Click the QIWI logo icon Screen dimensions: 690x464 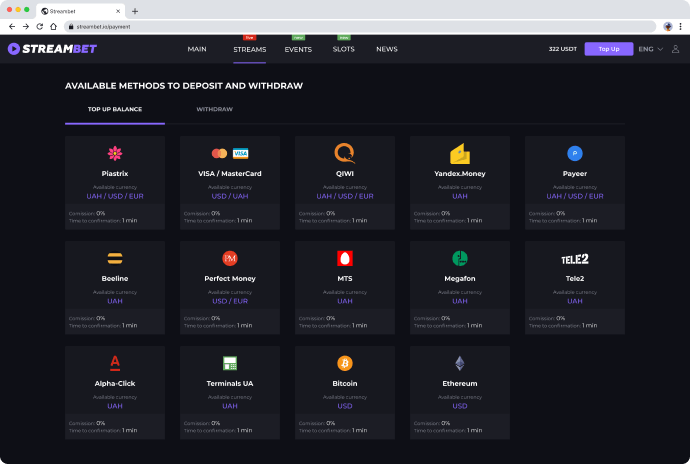point(345,153)
